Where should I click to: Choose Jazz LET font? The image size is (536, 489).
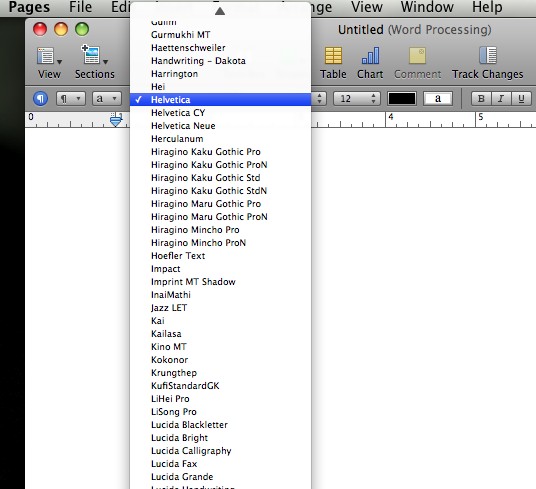220,308
